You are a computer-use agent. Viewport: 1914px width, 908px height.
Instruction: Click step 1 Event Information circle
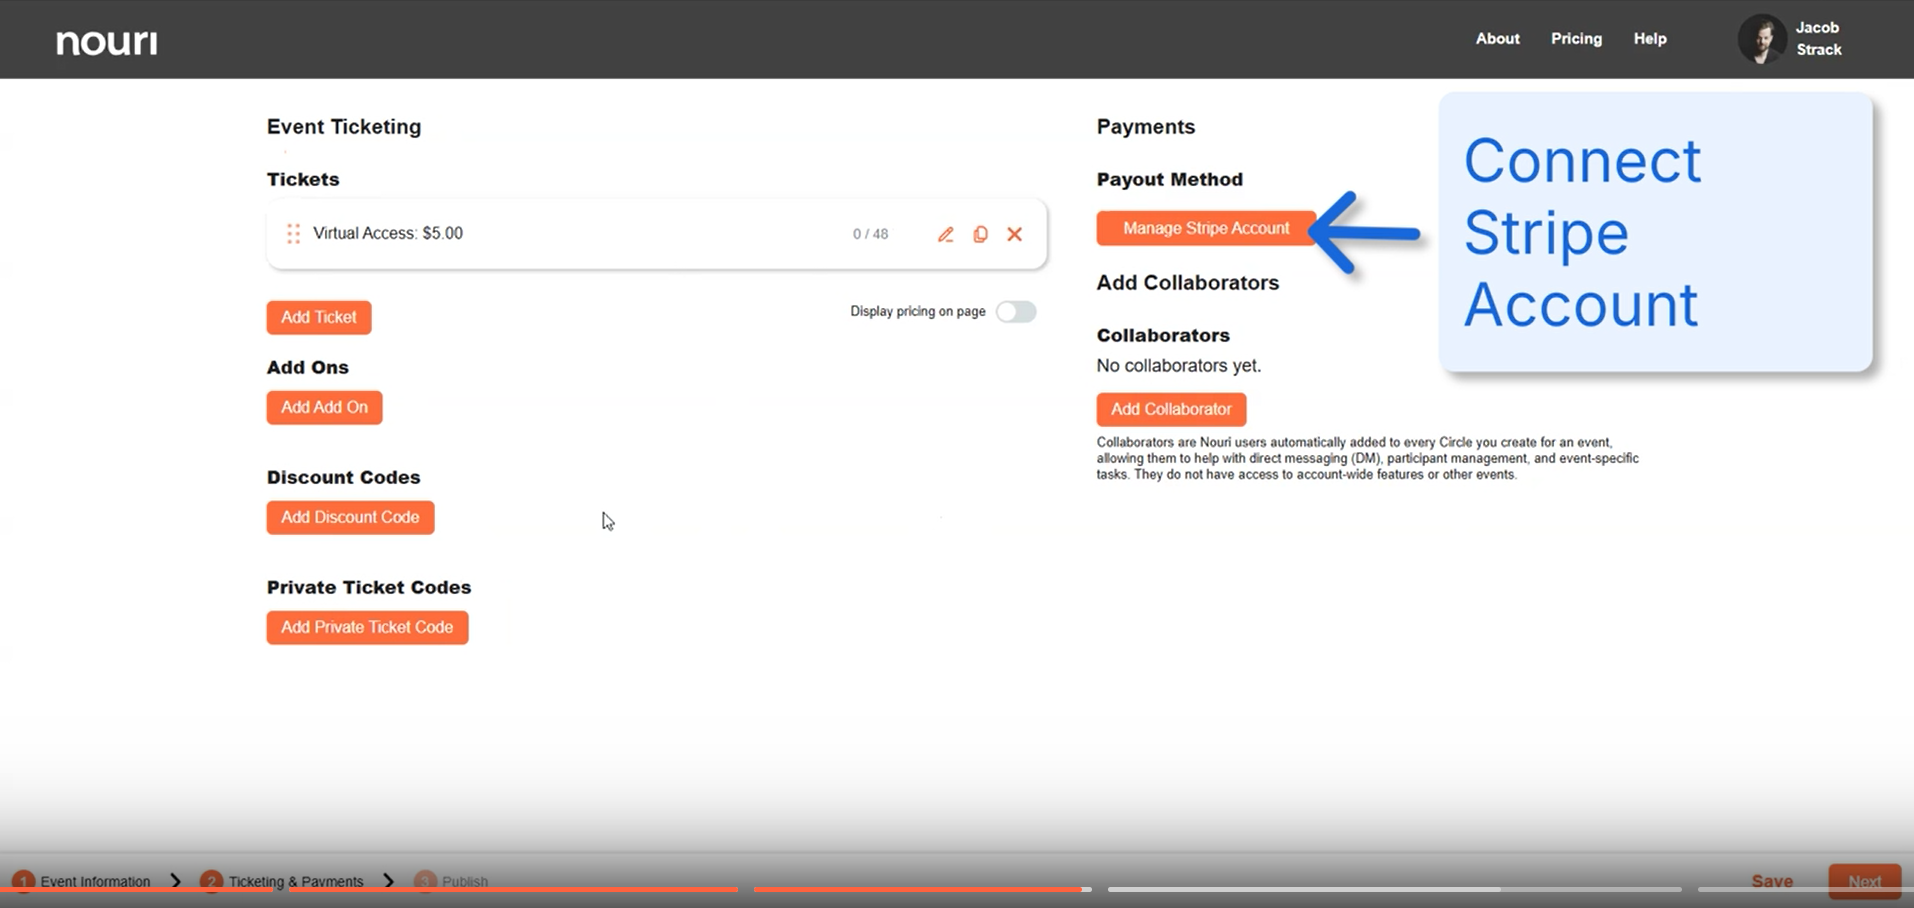coord(23,881)
